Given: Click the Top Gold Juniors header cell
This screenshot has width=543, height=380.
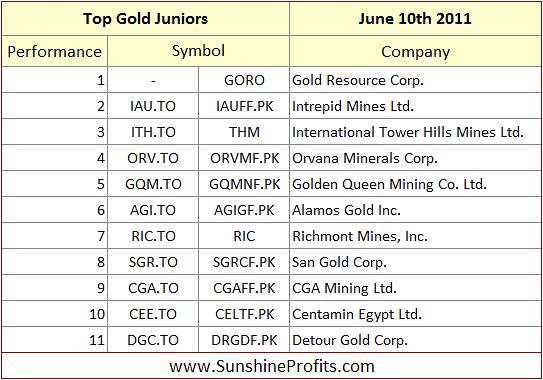Looking at the screenshot, I should [x=145, y=19].
